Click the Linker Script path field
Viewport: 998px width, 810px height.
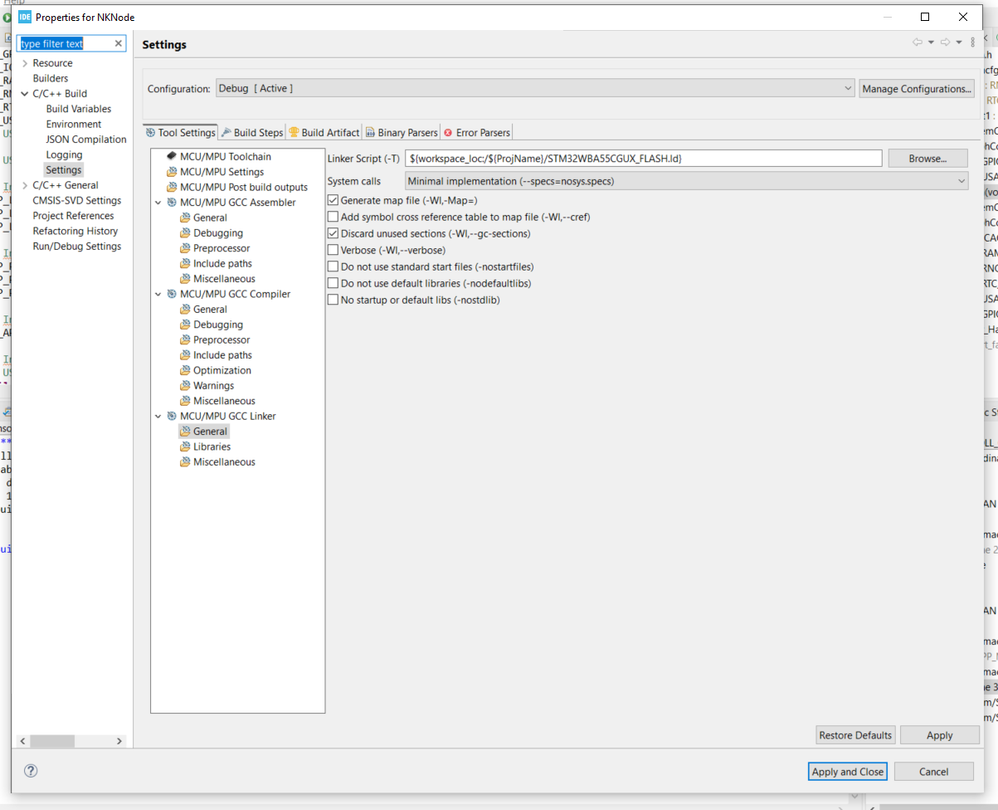(x=643, y=158)
